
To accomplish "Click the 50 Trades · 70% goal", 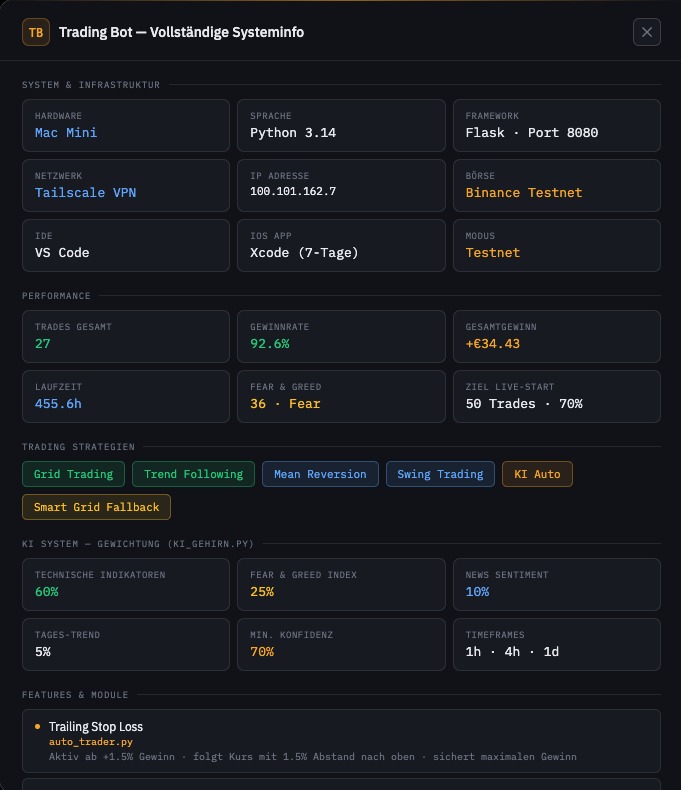I will pyautogui.click(x=524, y=404).
